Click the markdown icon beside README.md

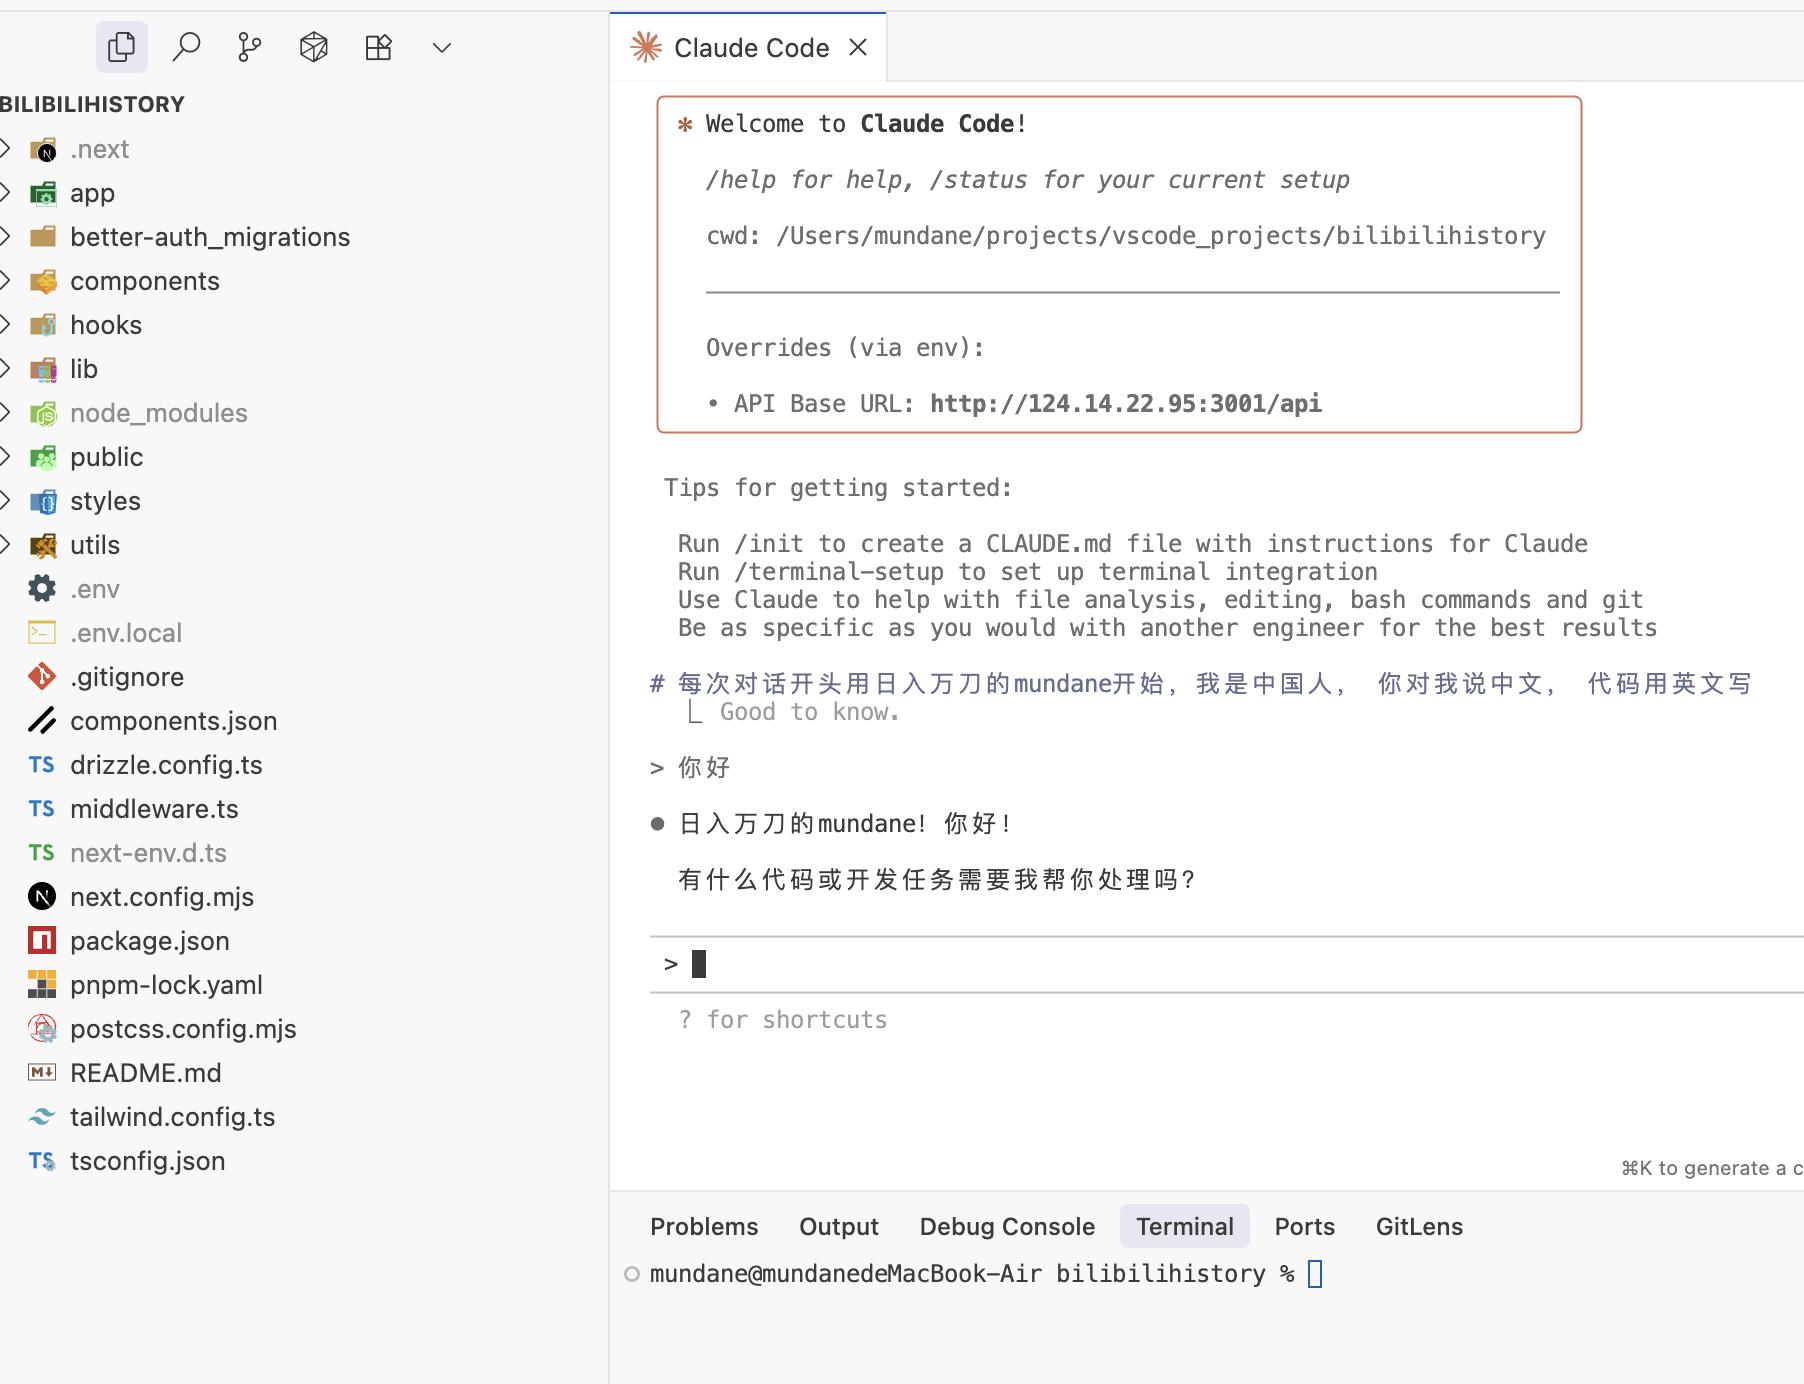click(x=42, y=1073)
